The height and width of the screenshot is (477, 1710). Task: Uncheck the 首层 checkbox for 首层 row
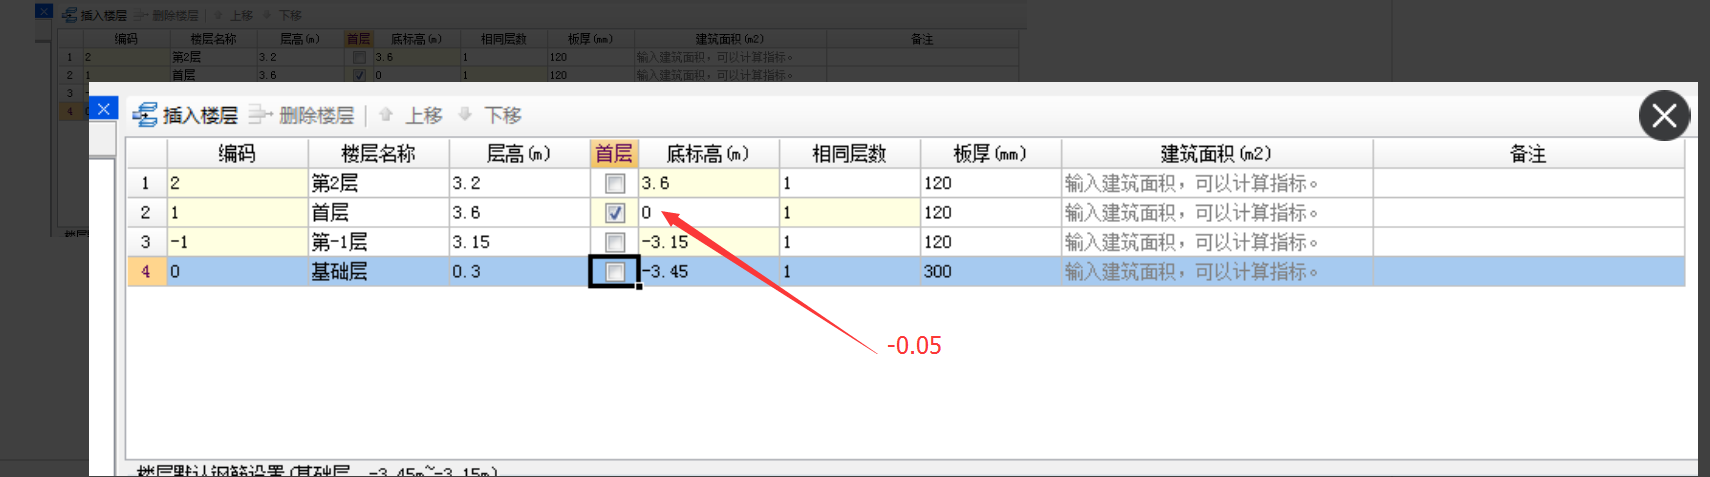615,213
